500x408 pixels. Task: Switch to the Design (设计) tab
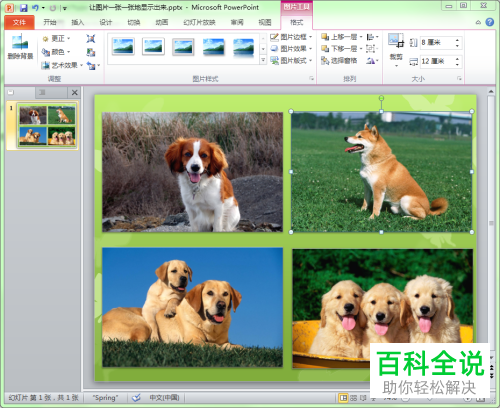click(x=105, y=22)
